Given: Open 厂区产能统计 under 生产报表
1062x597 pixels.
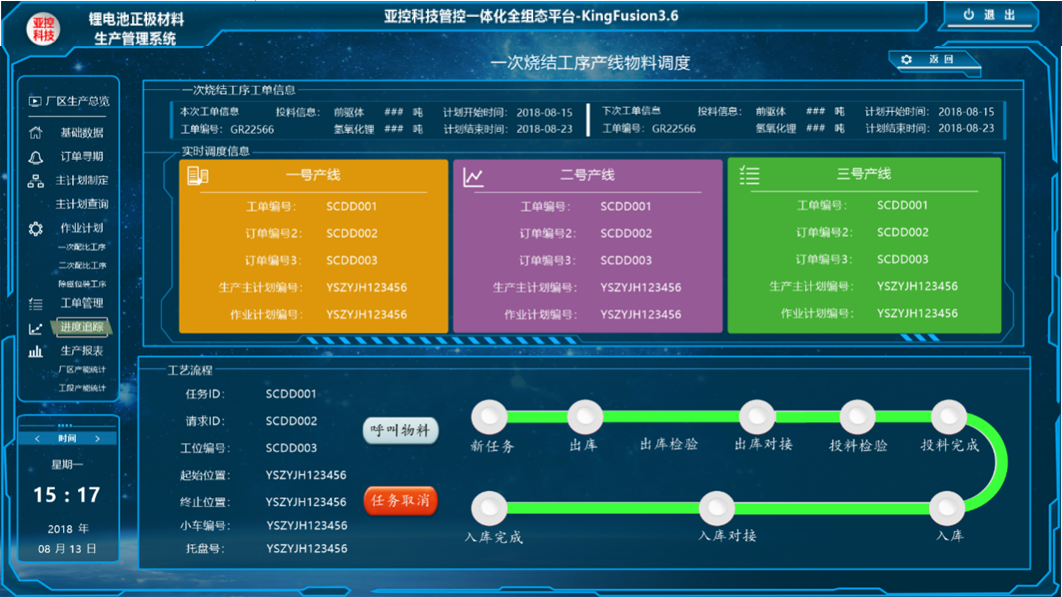Looking at the screenshot, I should coord(82,370).
